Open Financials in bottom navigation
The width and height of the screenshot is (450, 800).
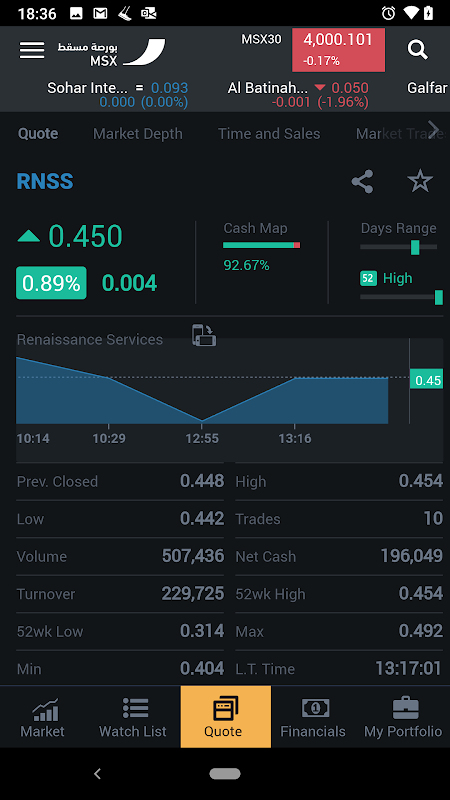313,717
